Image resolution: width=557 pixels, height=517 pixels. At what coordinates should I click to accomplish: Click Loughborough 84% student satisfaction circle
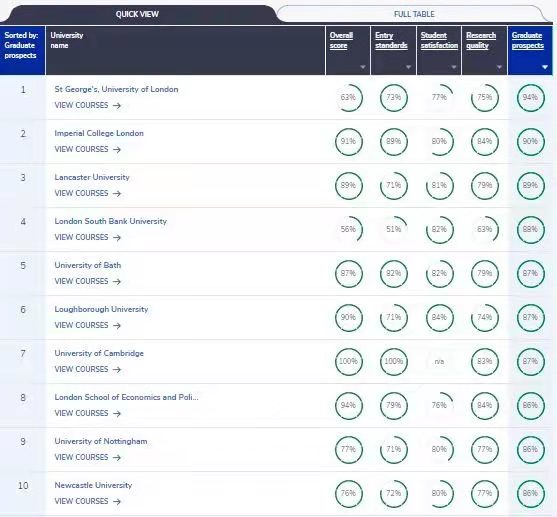(439, 318)
